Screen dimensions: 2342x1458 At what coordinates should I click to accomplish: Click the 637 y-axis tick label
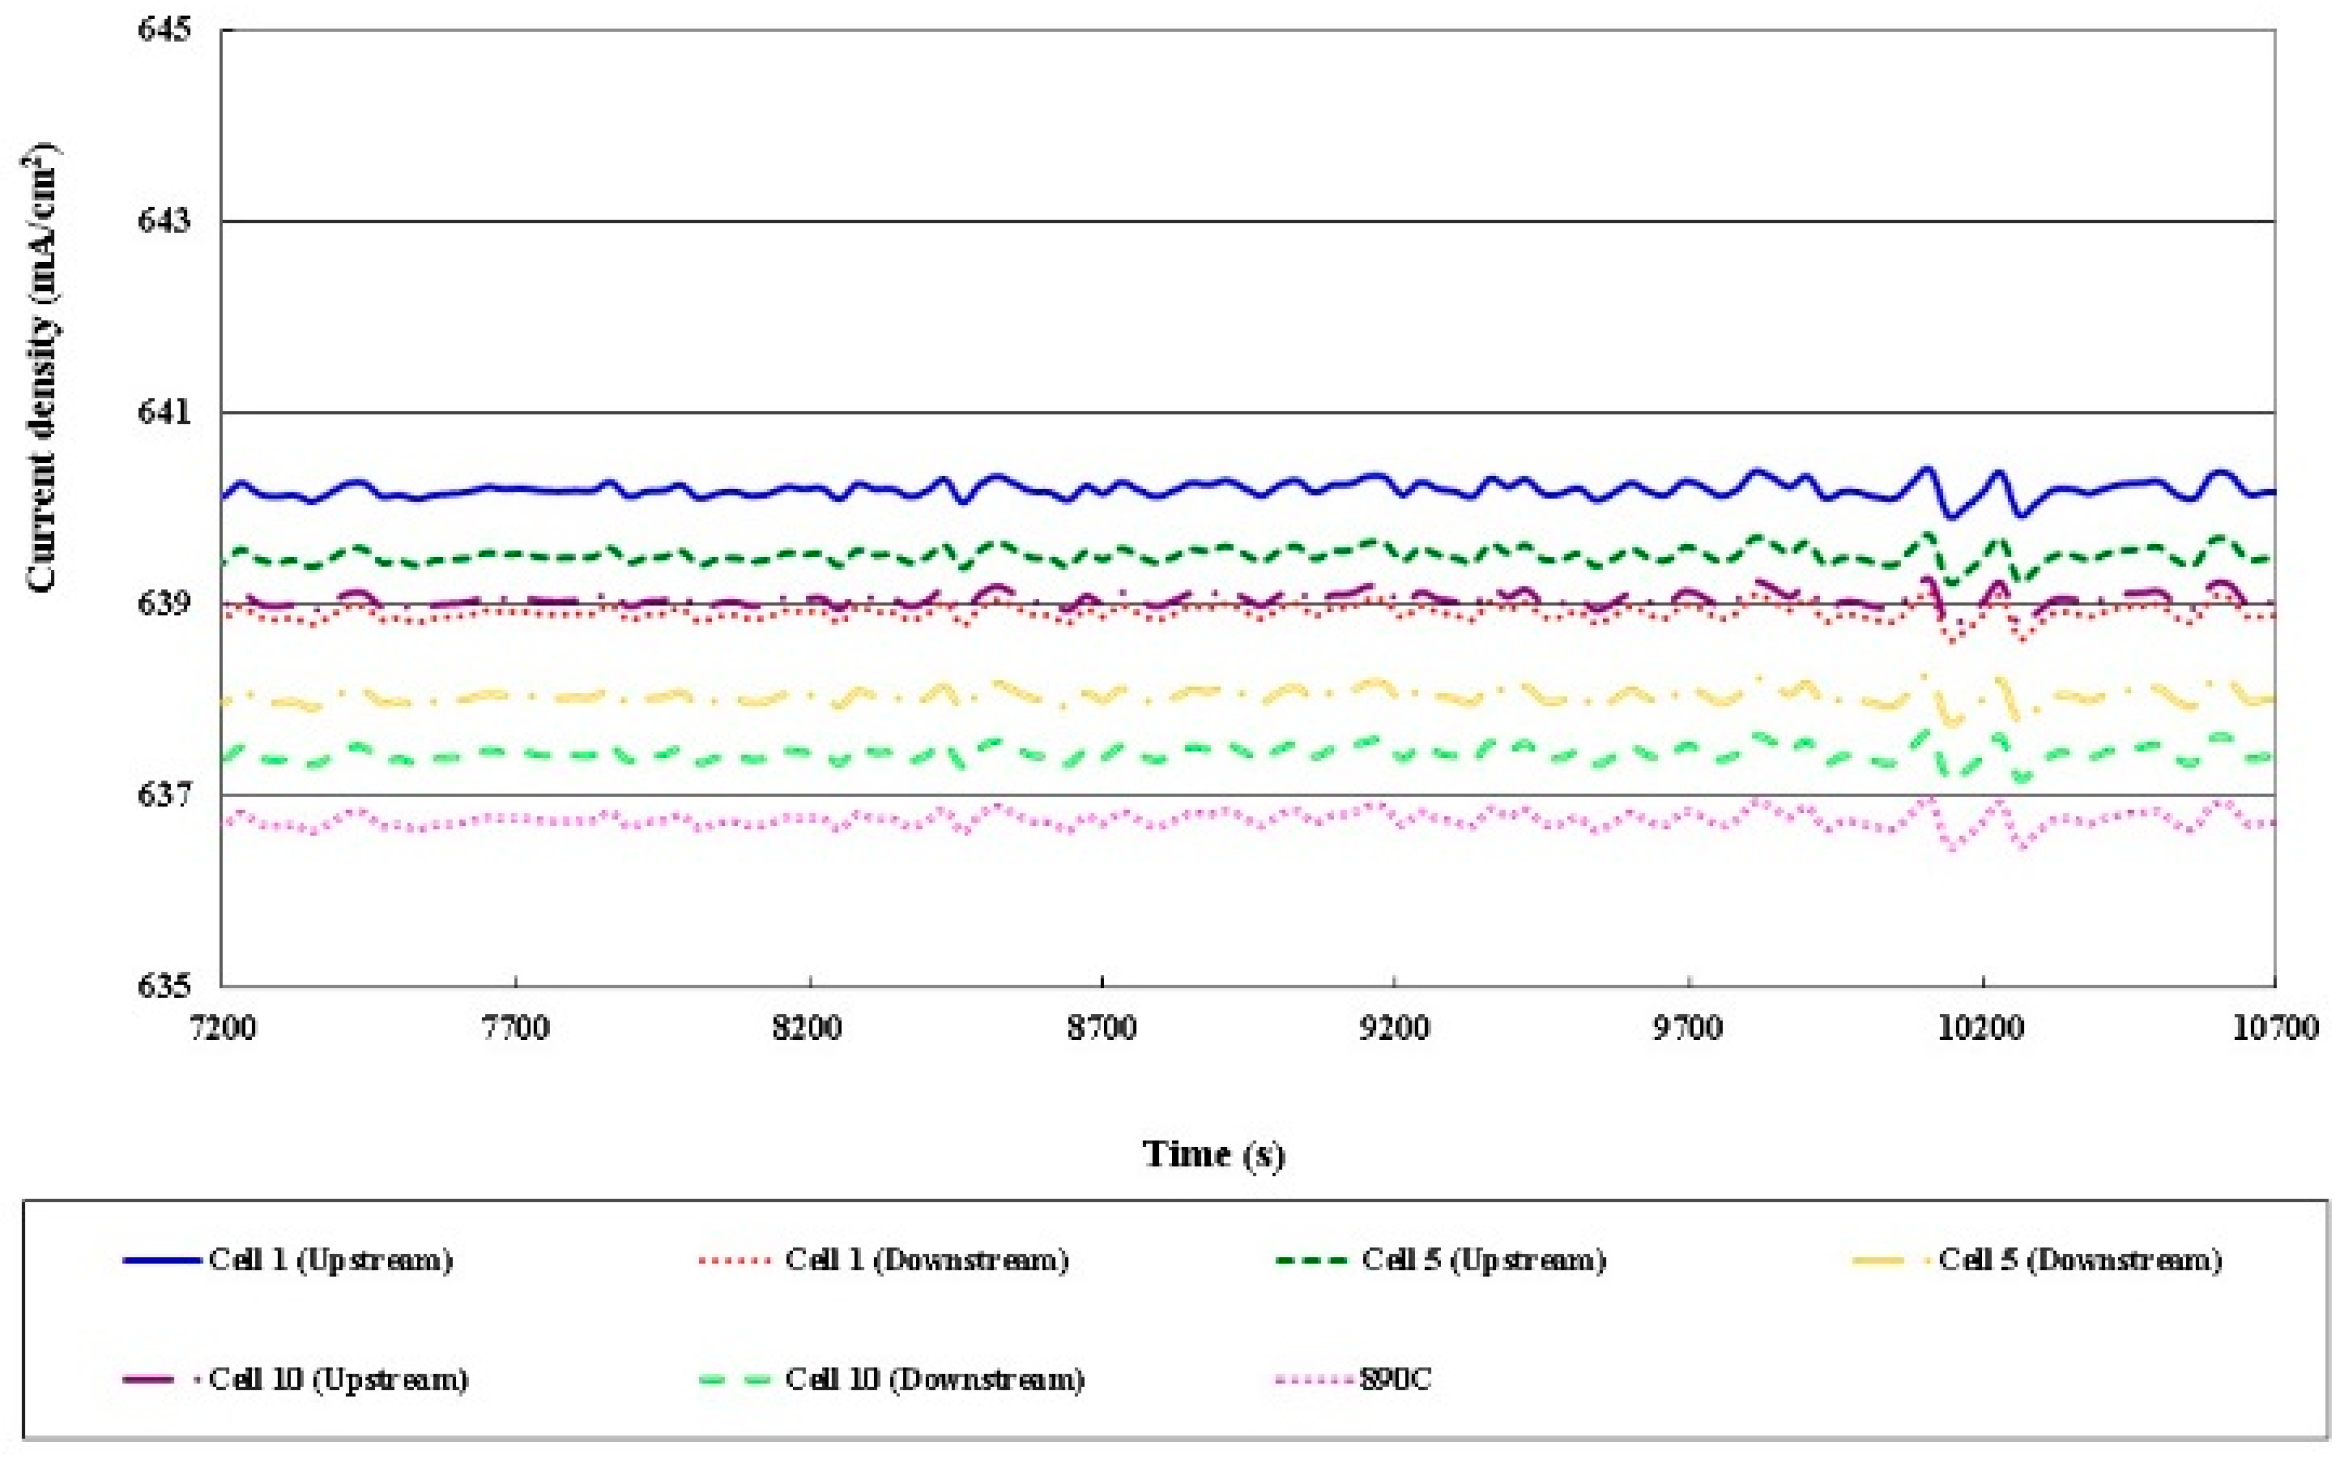coord(163,795)
